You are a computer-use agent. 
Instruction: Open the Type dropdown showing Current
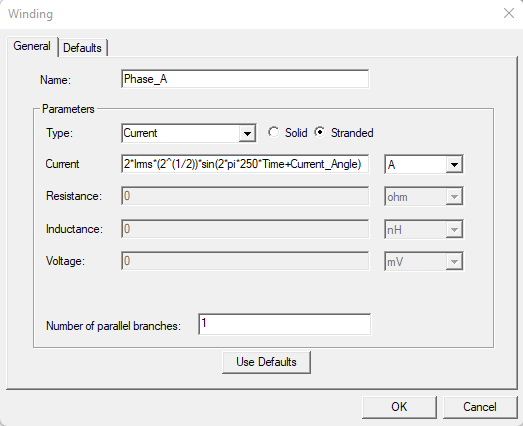189,133
